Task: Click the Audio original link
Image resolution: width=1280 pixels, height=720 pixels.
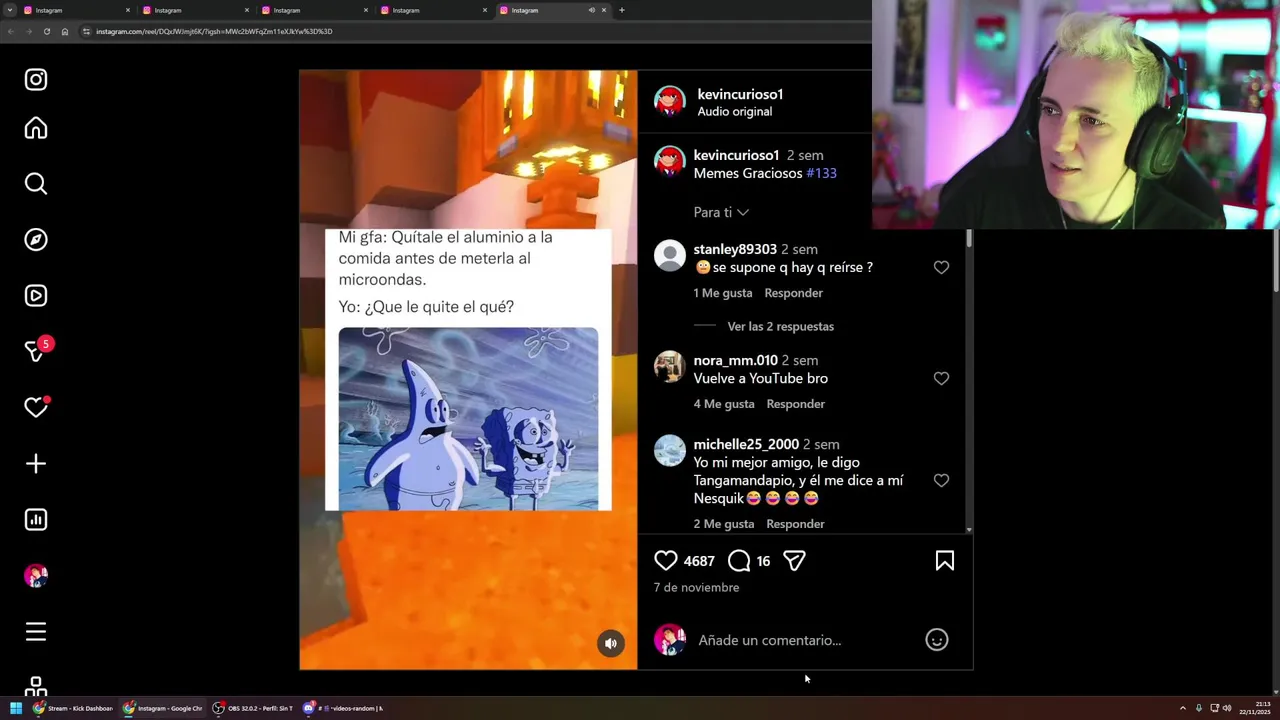Action: click(x=734, y=112)
